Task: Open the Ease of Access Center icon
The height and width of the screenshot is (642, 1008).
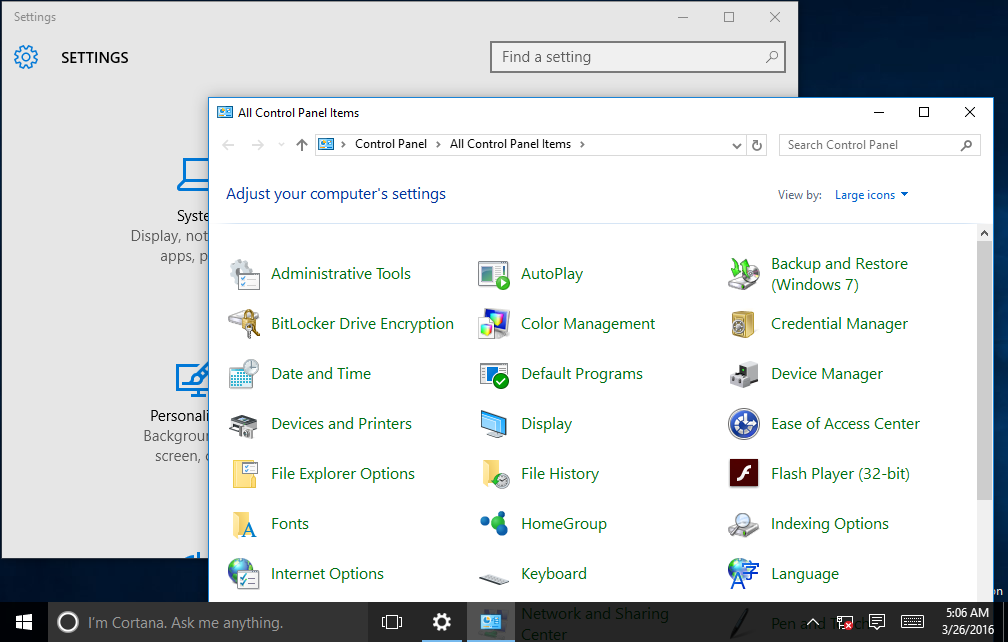Action: [744, 424]
